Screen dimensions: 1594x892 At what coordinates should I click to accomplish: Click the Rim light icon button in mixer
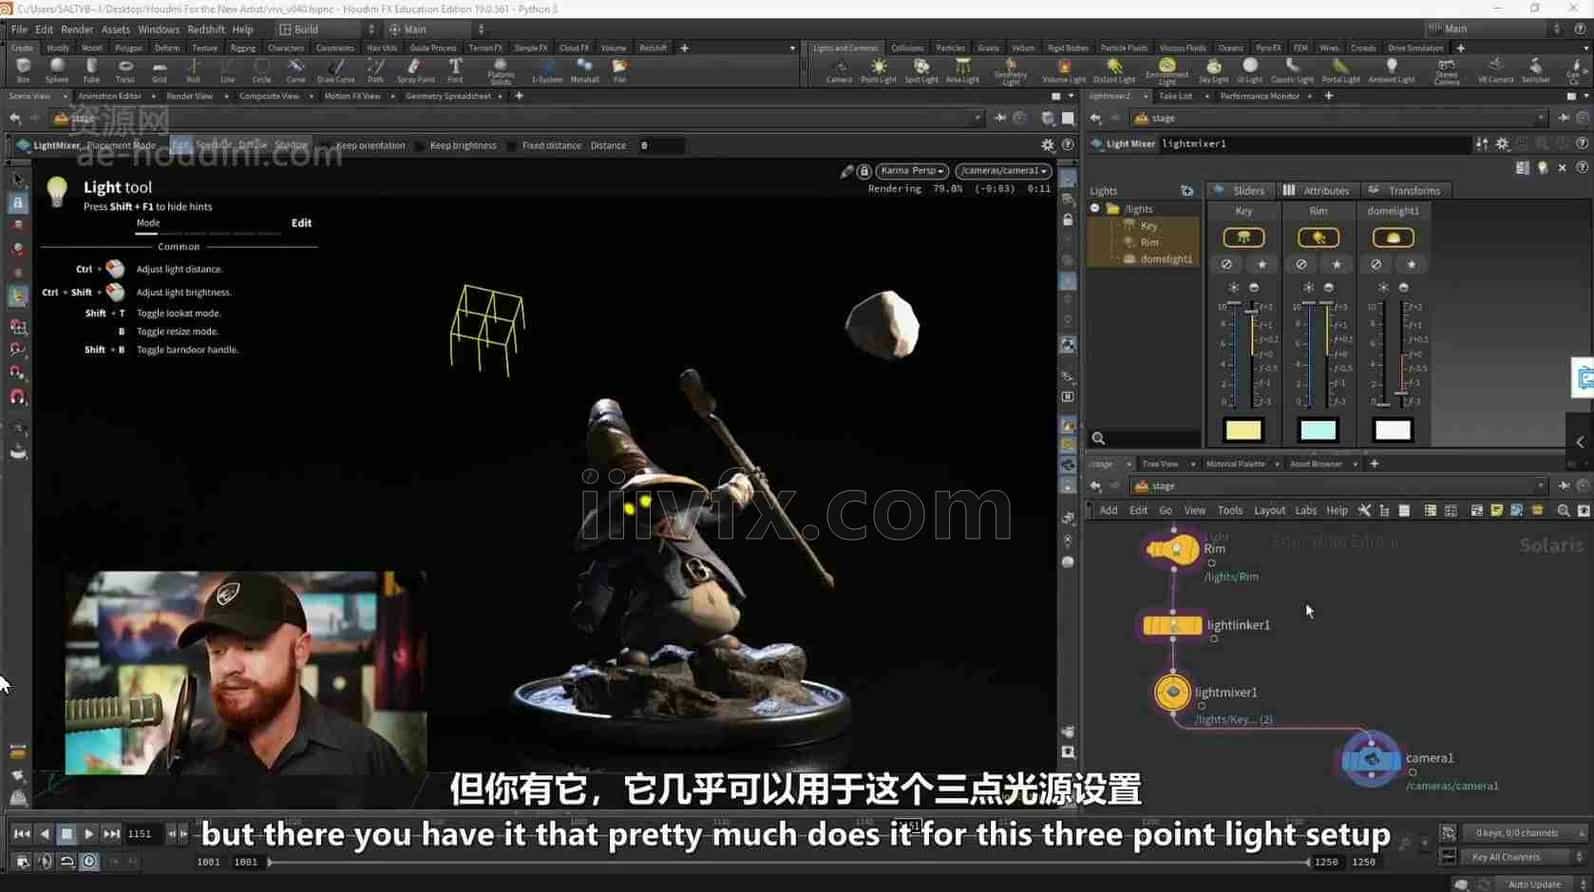[x=1318, y=237]
